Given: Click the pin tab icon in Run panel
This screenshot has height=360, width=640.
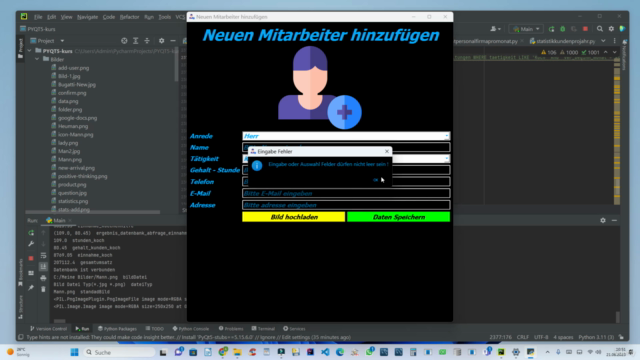Looking at the screenshot, I should coord(31,288).
